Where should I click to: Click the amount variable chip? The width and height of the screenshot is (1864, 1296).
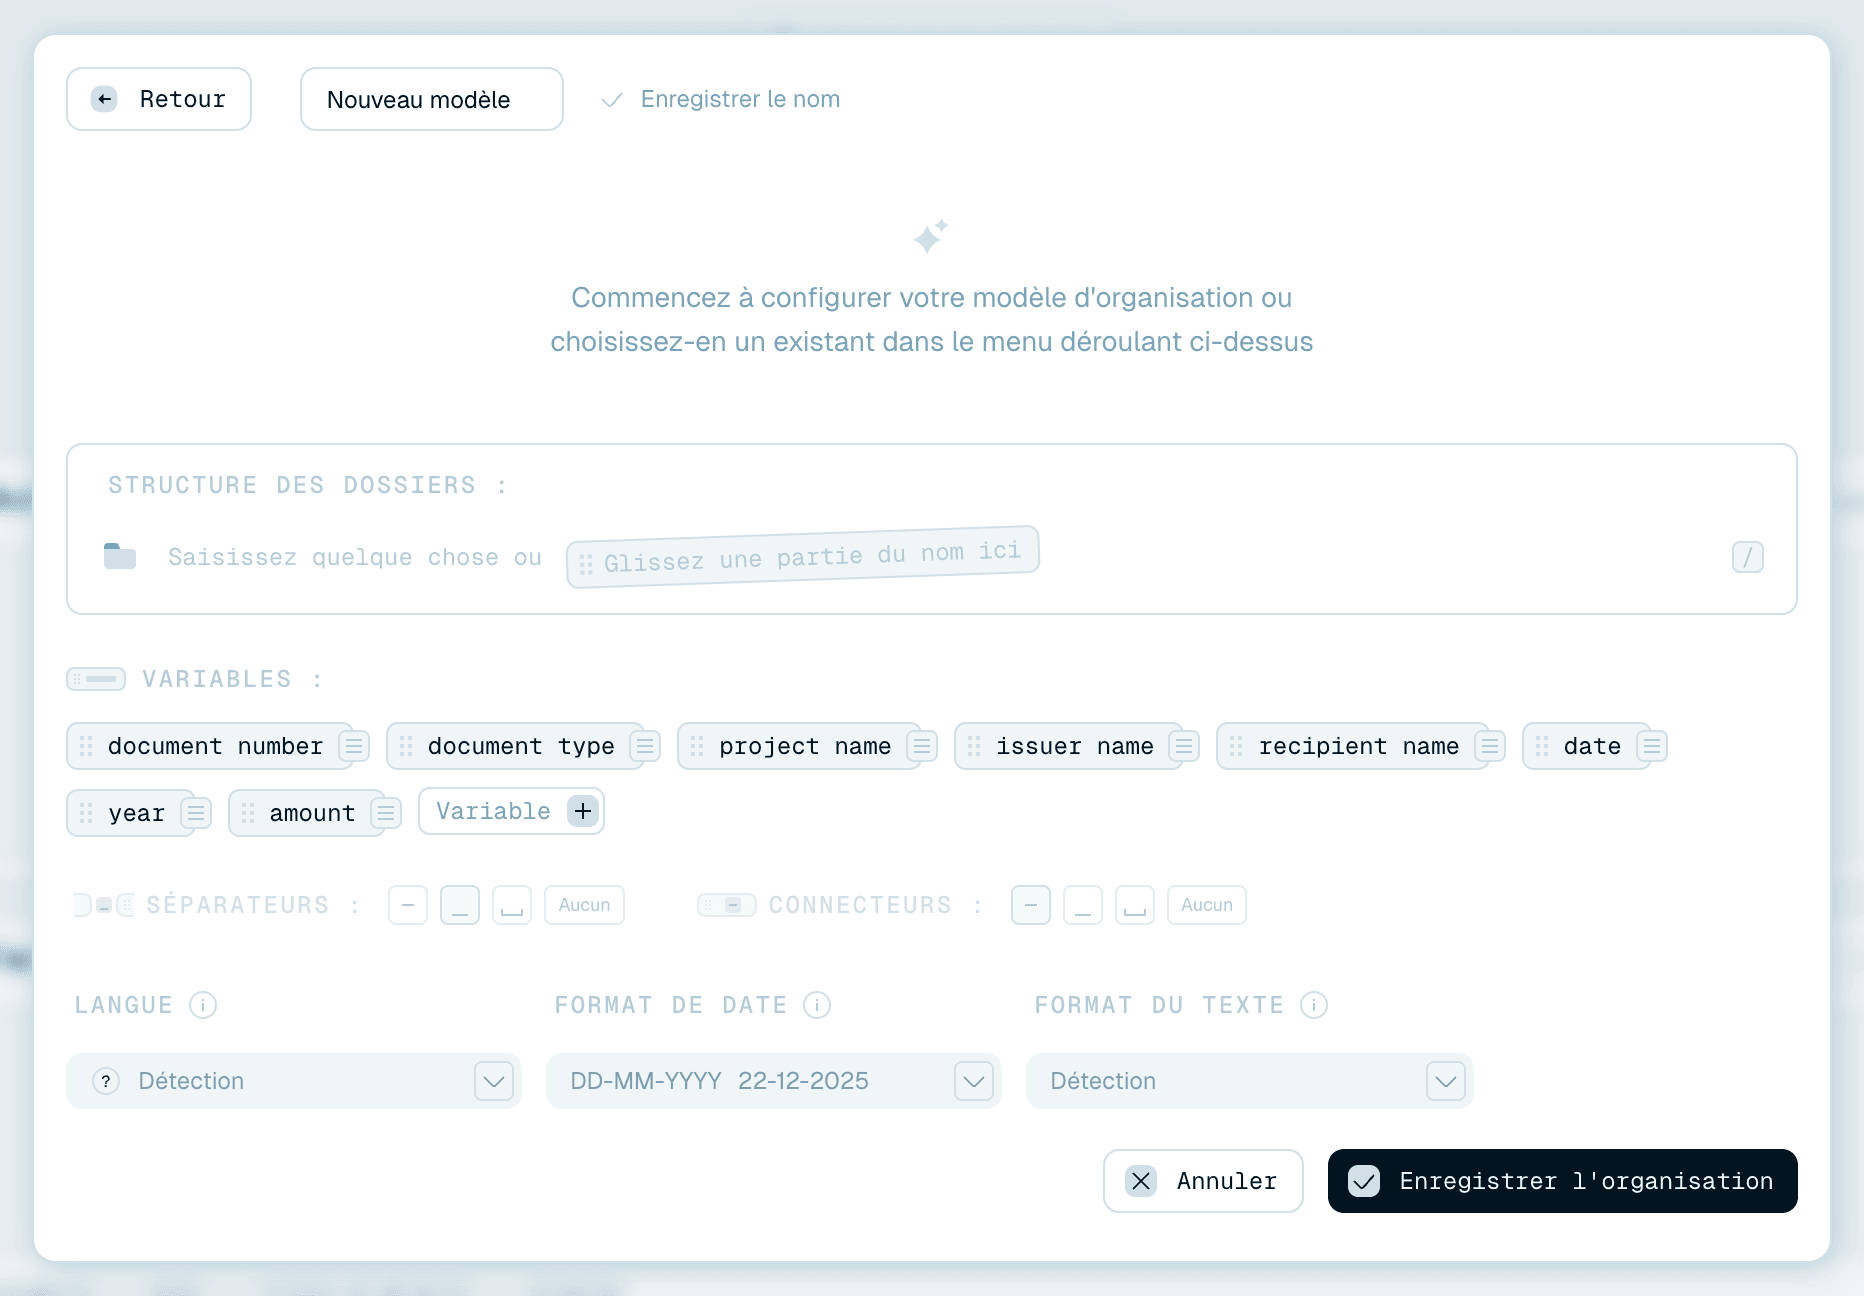click(x=306, y=813)
